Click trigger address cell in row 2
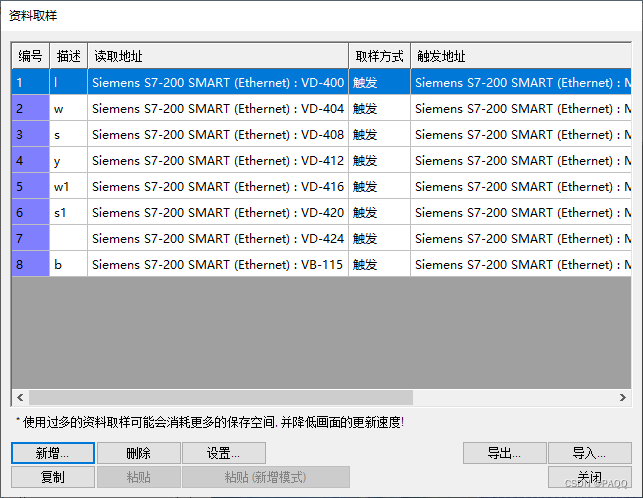The height and width of the screenshot is (498, 643). click(521, 108)
